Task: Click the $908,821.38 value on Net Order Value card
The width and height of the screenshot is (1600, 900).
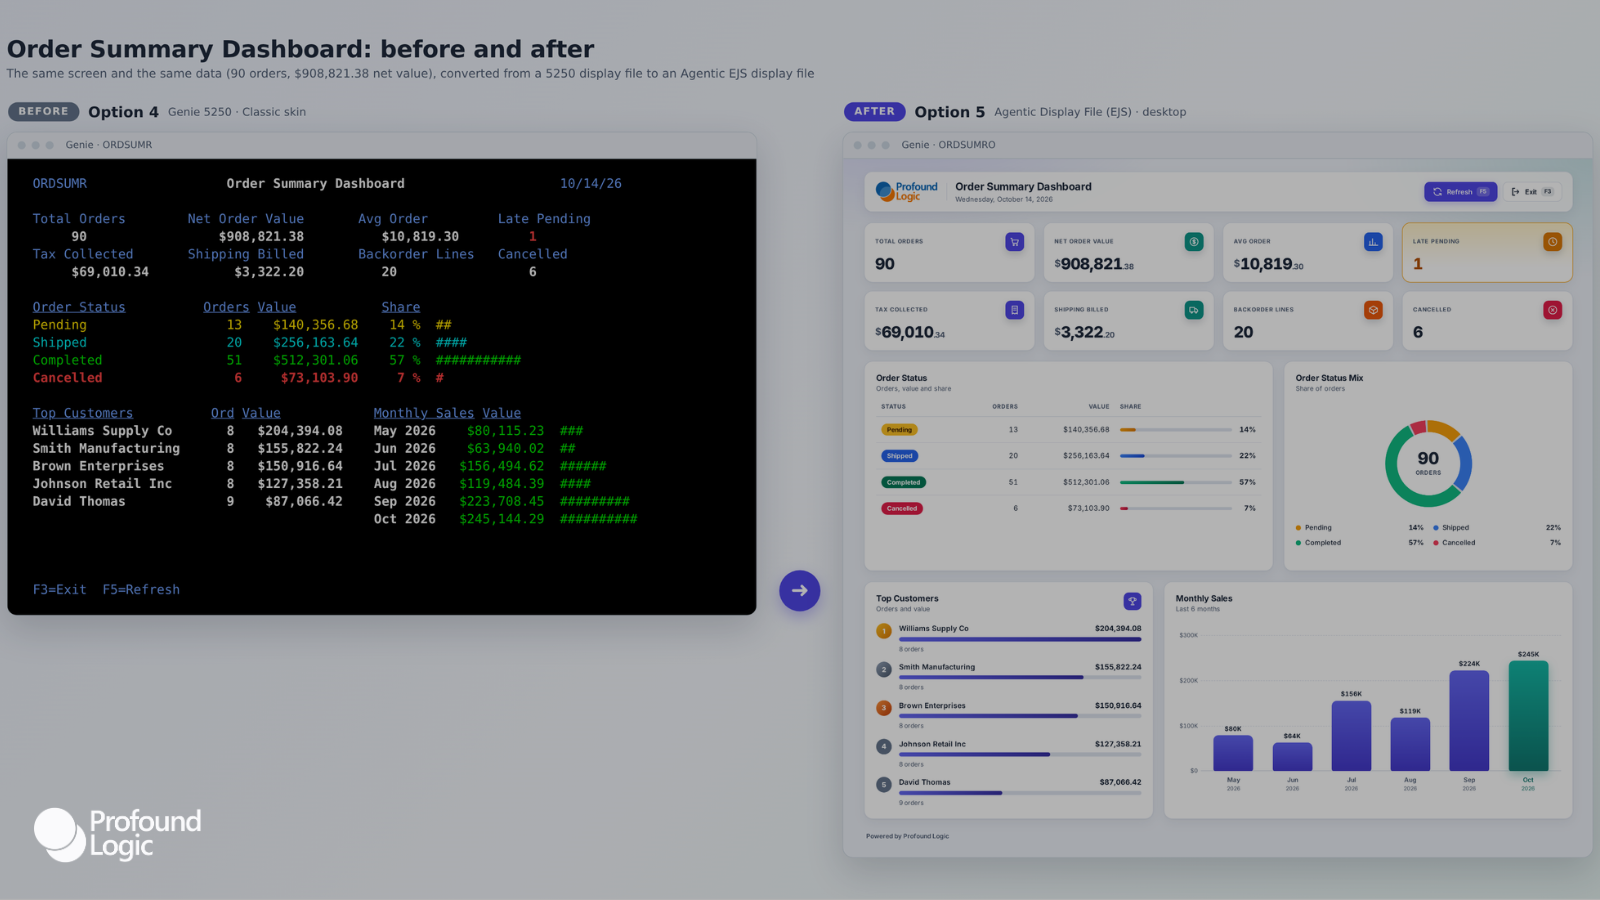Action: [x=1094, y=264]
